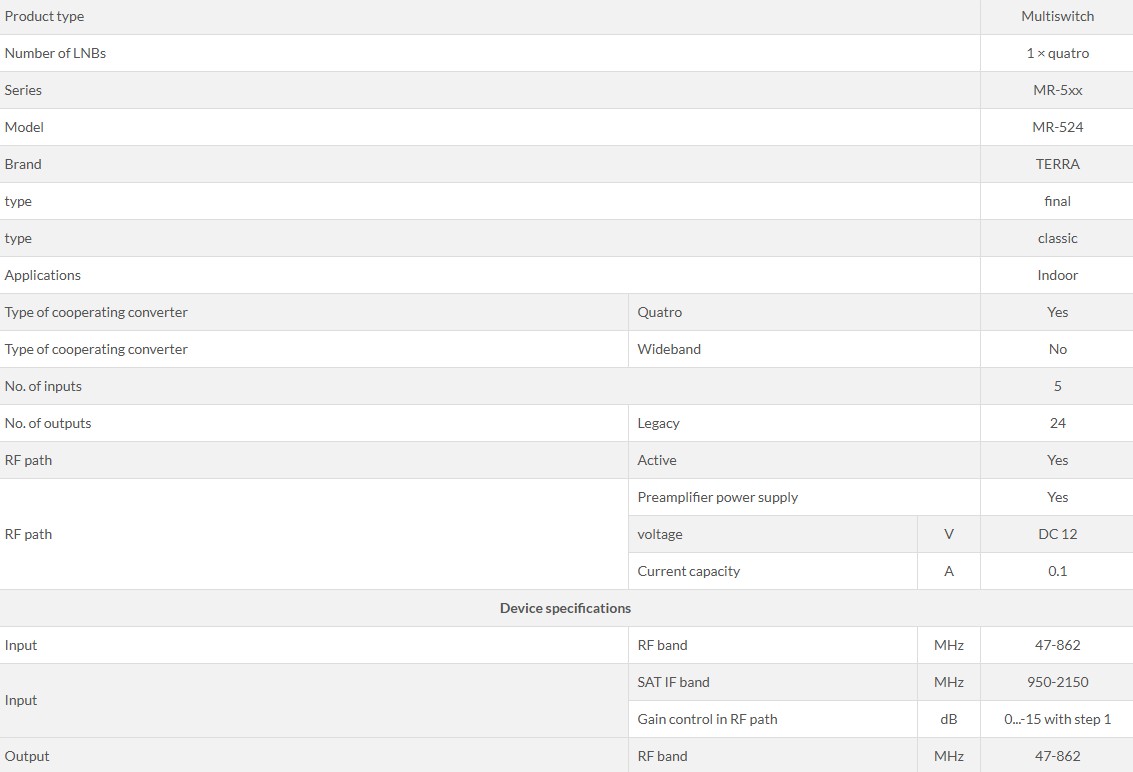The height and width of the screenshot is (772, 1133).
Task: Select the Indoor applications value
Action: coord(1057,275)
